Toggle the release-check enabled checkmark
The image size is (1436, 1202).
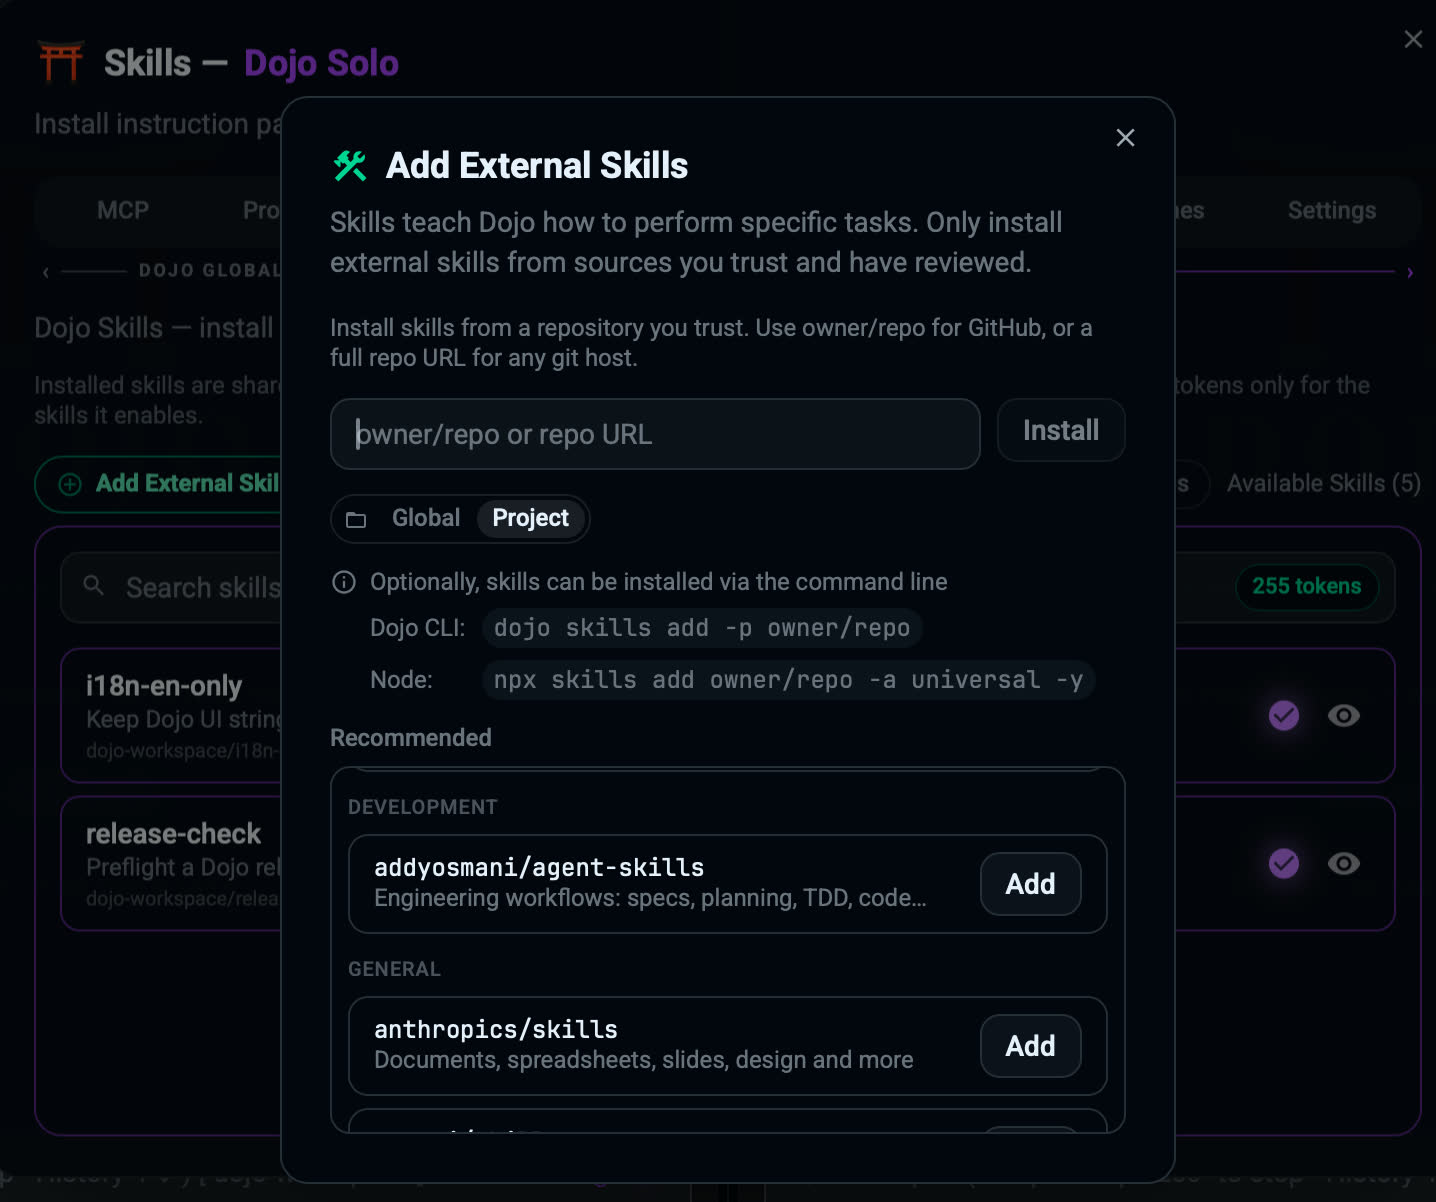(x=1284, y=863)
